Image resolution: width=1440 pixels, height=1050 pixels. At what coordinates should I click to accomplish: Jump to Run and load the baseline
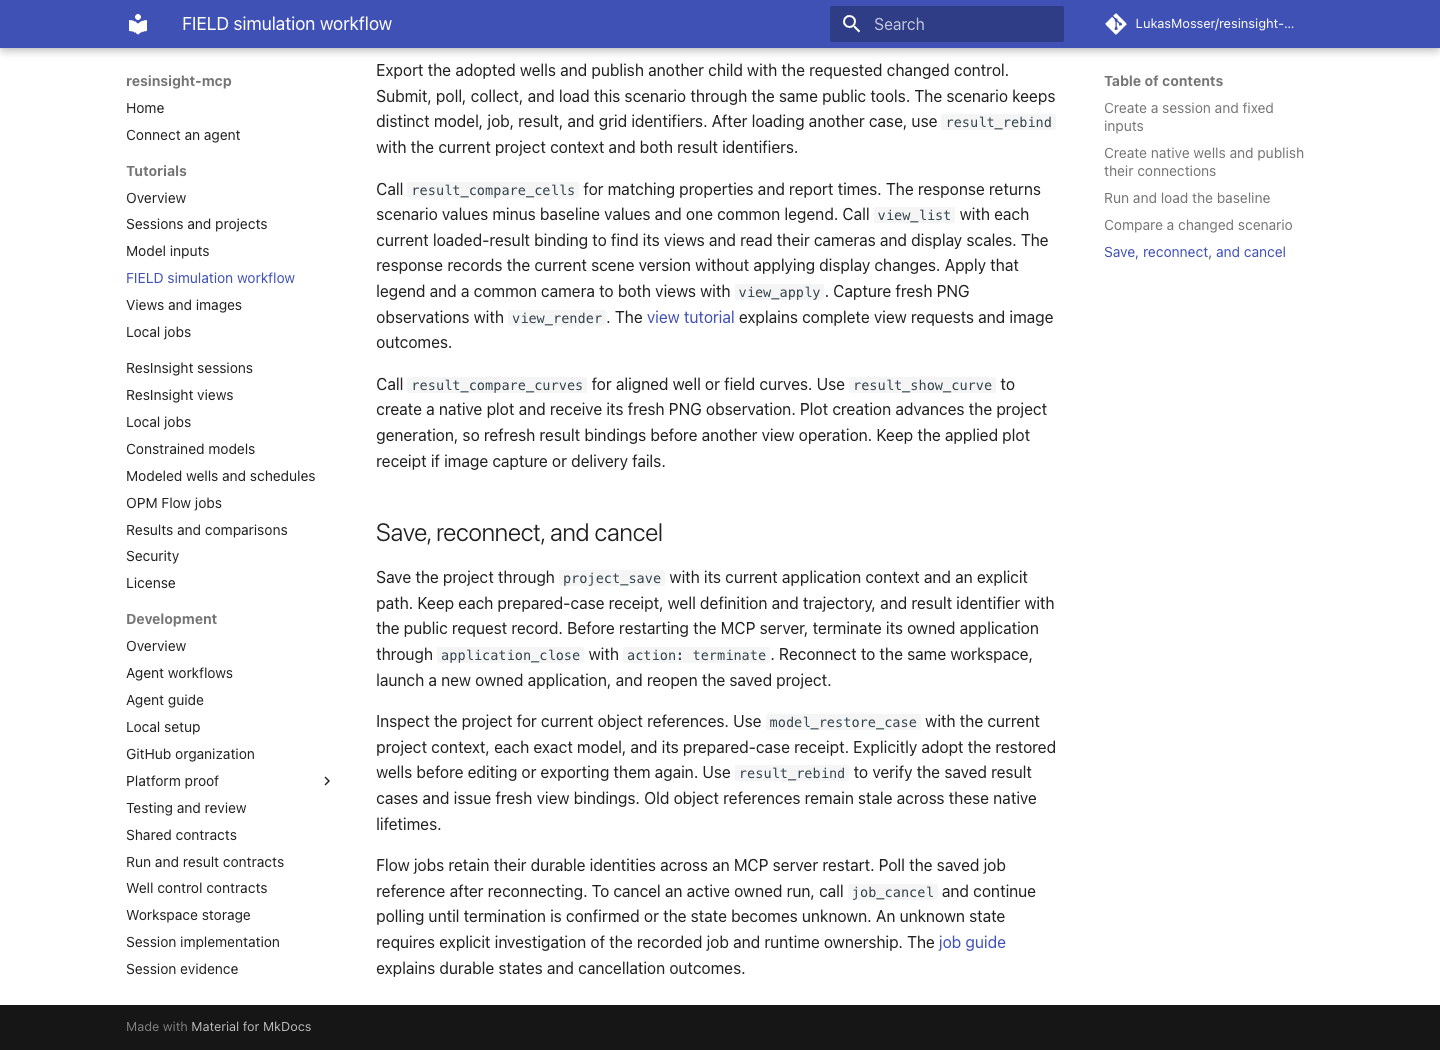pyautogui.click(x=1187, y=198)
